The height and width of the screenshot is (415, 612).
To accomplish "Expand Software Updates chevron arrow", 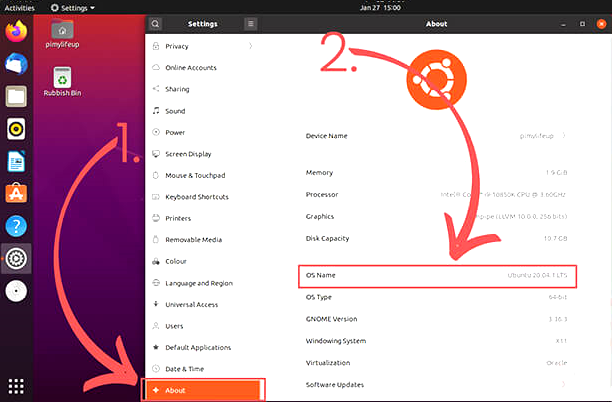I will coord(564,385).
